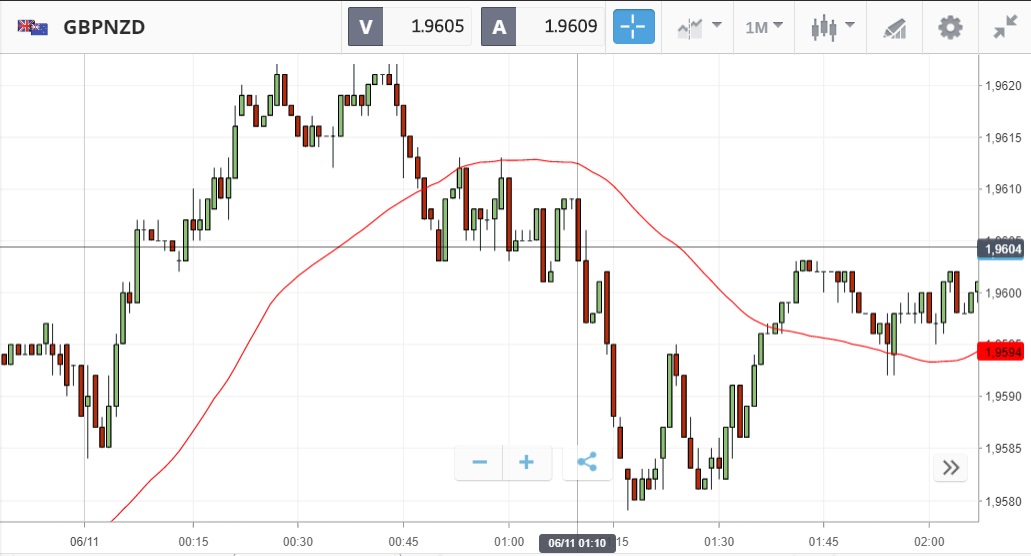Screen dimensions: 1031x556
Task: Open the 1M timeframe dropdown
Action: coord(764,27)
